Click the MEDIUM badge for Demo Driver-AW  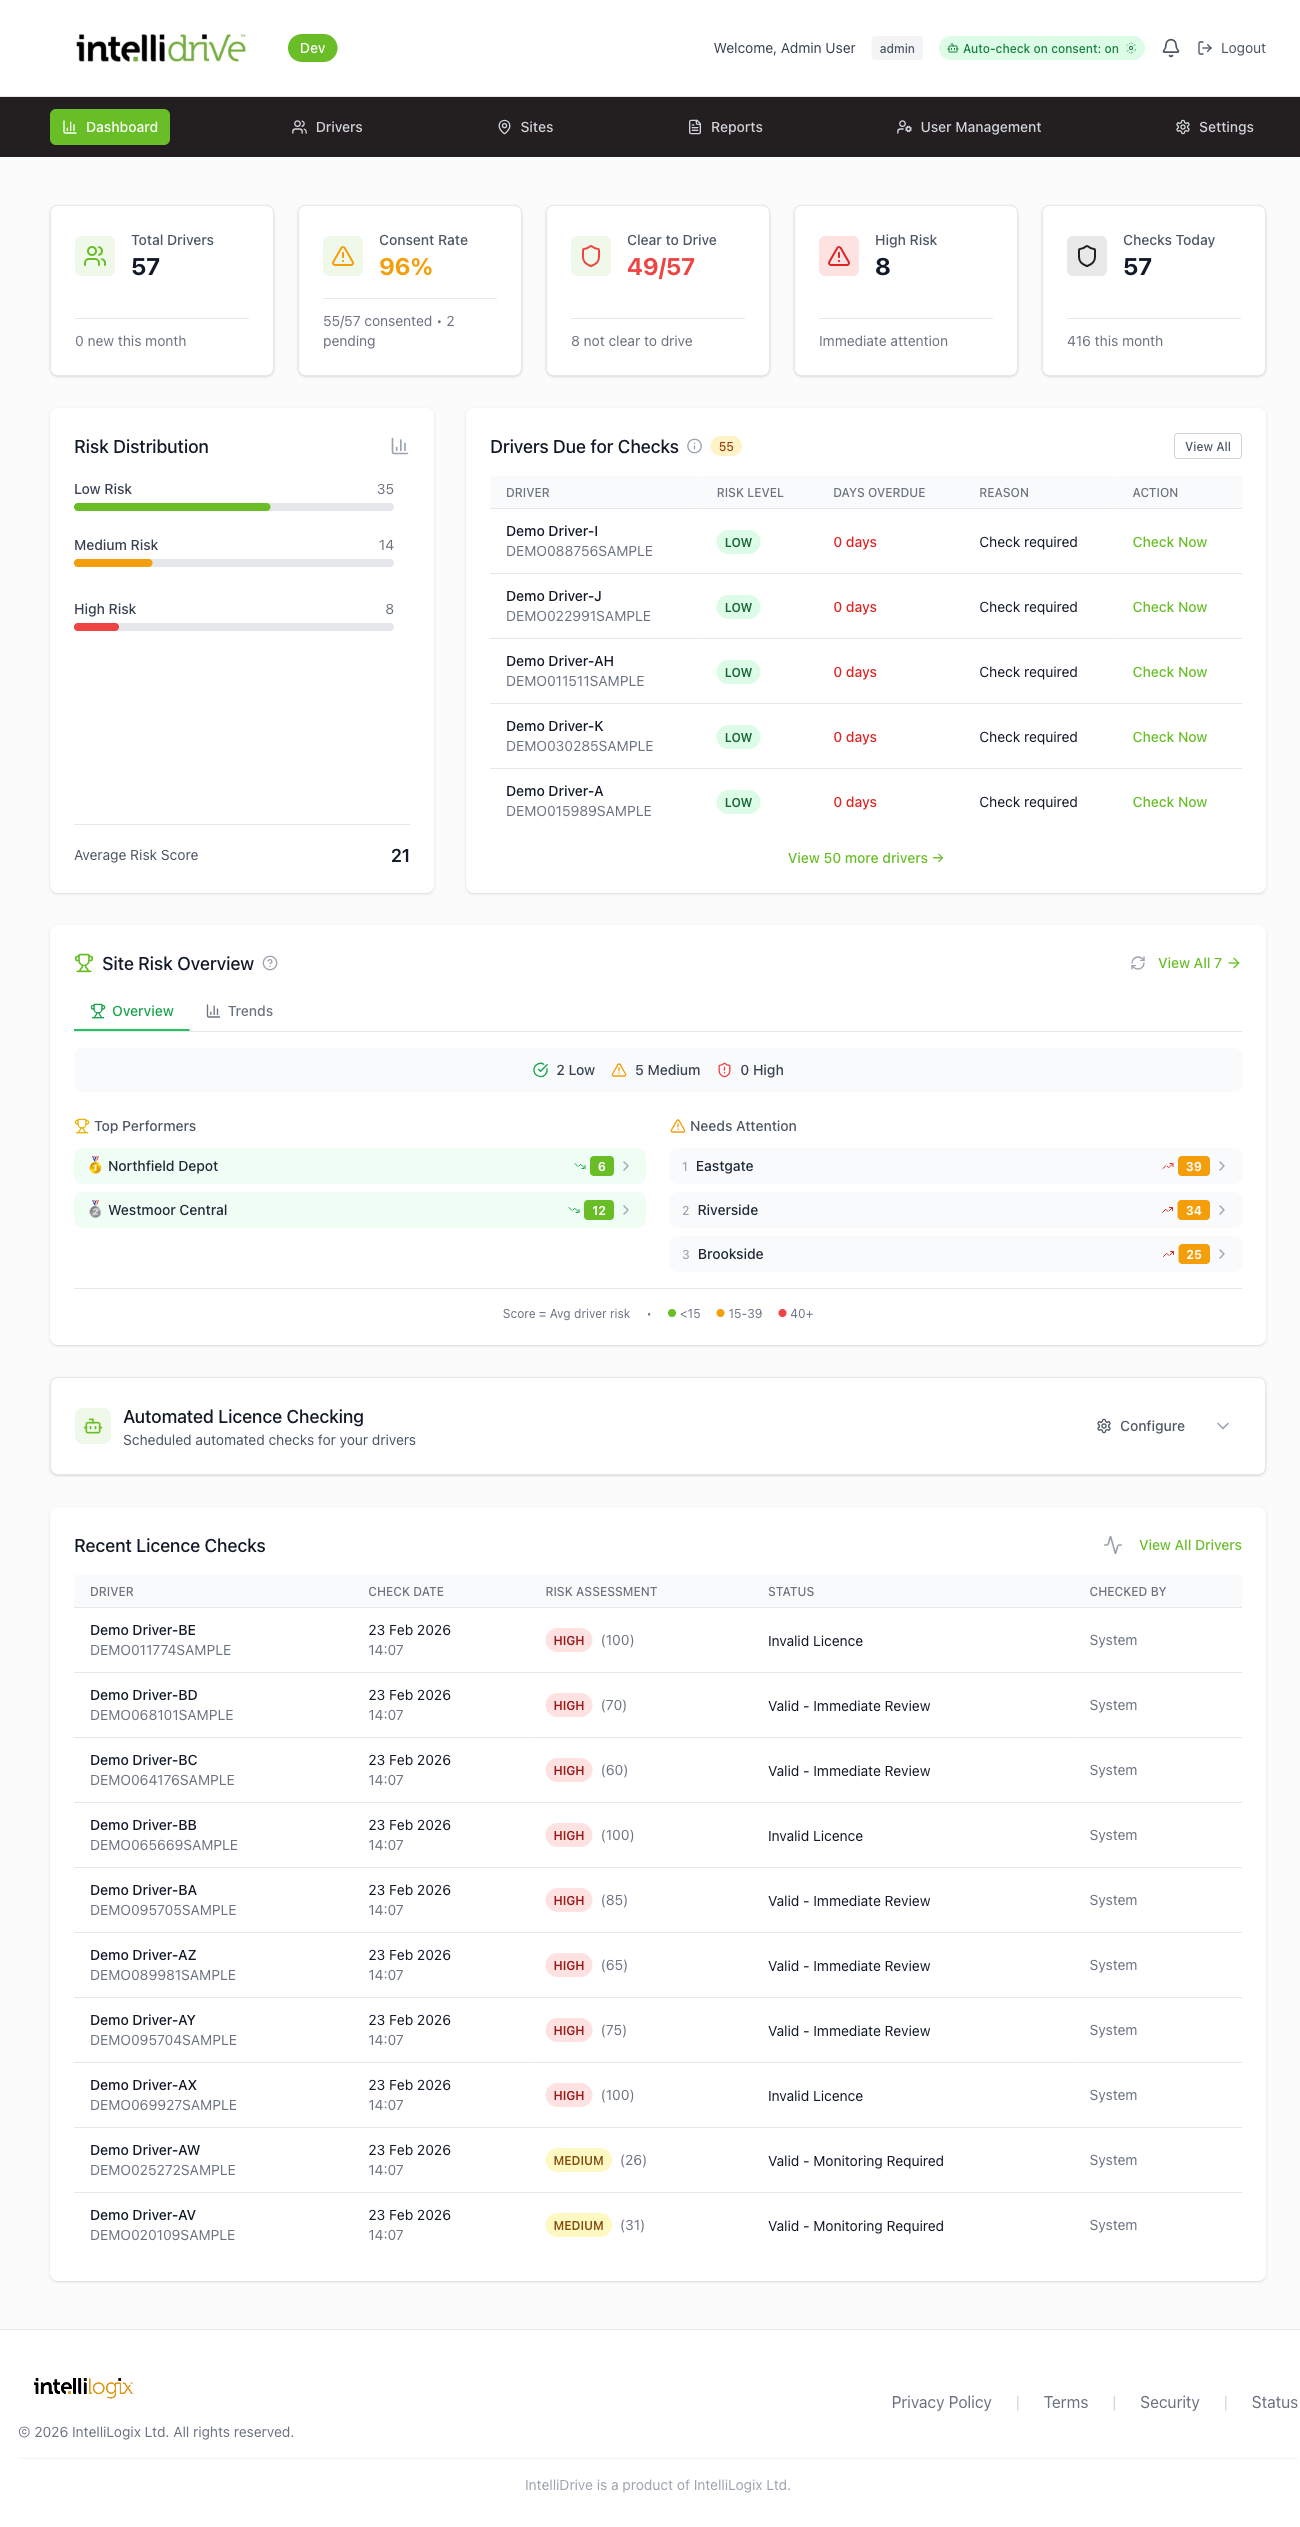[579, 2160]
